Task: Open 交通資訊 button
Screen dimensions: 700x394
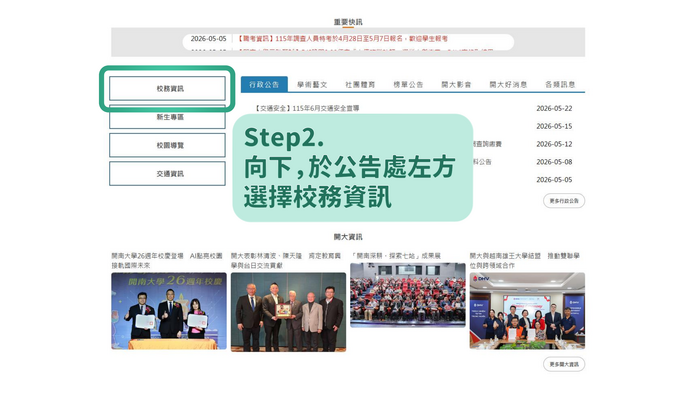Action: [167, 174]
